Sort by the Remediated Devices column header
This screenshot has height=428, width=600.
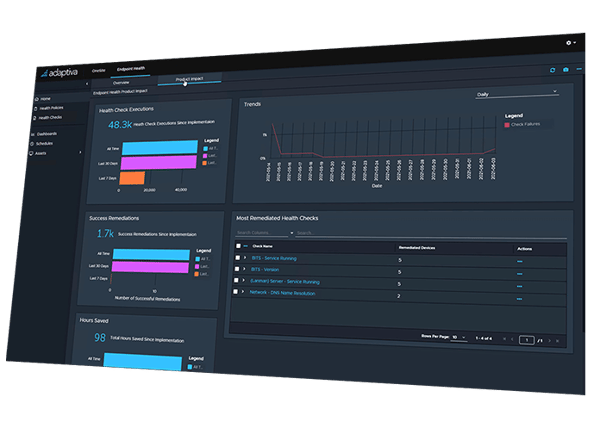(x=417, y=248)
